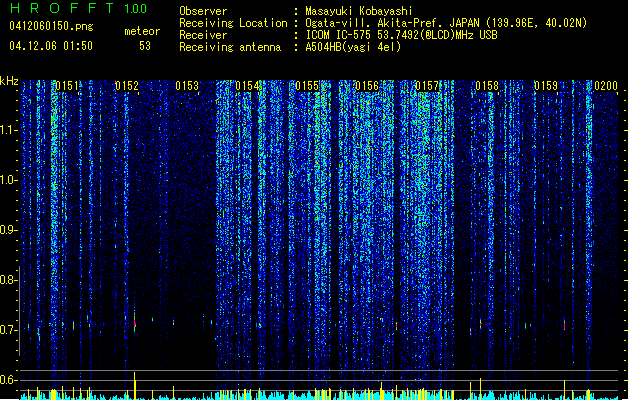Click the Receiver label

203,35
